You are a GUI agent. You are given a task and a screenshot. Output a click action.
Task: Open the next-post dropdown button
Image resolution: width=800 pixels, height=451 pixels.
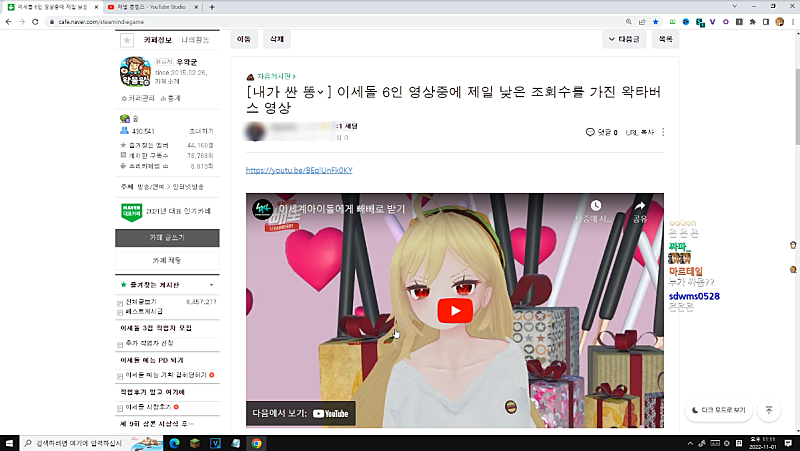point(624,40)
